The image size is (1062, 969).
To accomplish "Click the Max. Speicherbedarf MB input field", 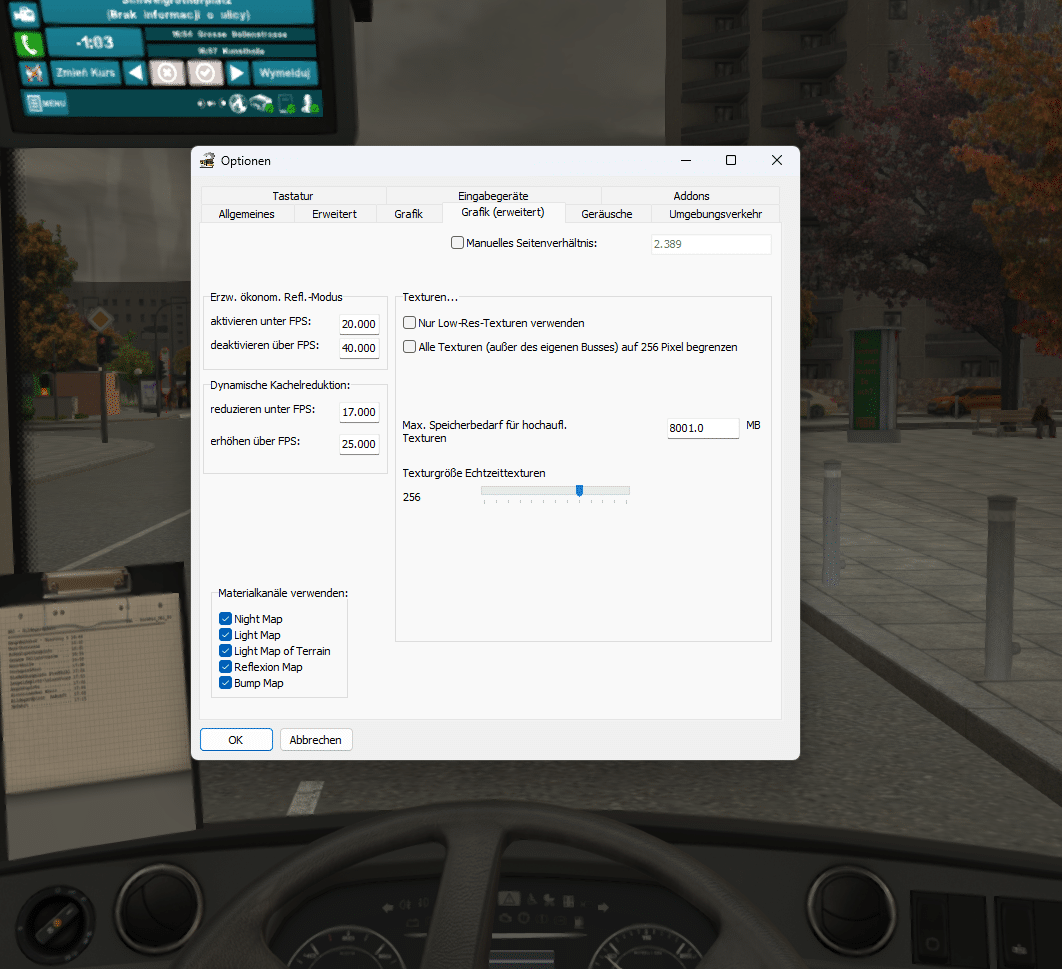I will point(703,428).
